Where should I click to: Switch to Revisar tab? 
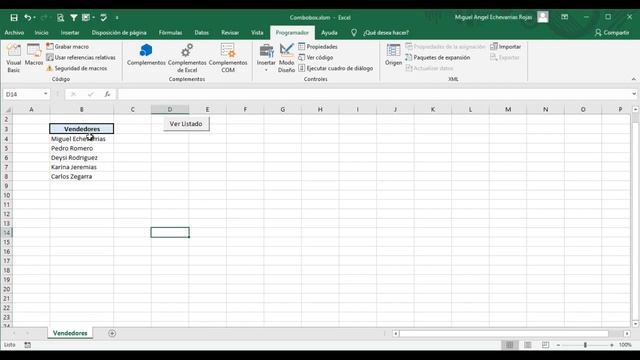pos(230,33)
